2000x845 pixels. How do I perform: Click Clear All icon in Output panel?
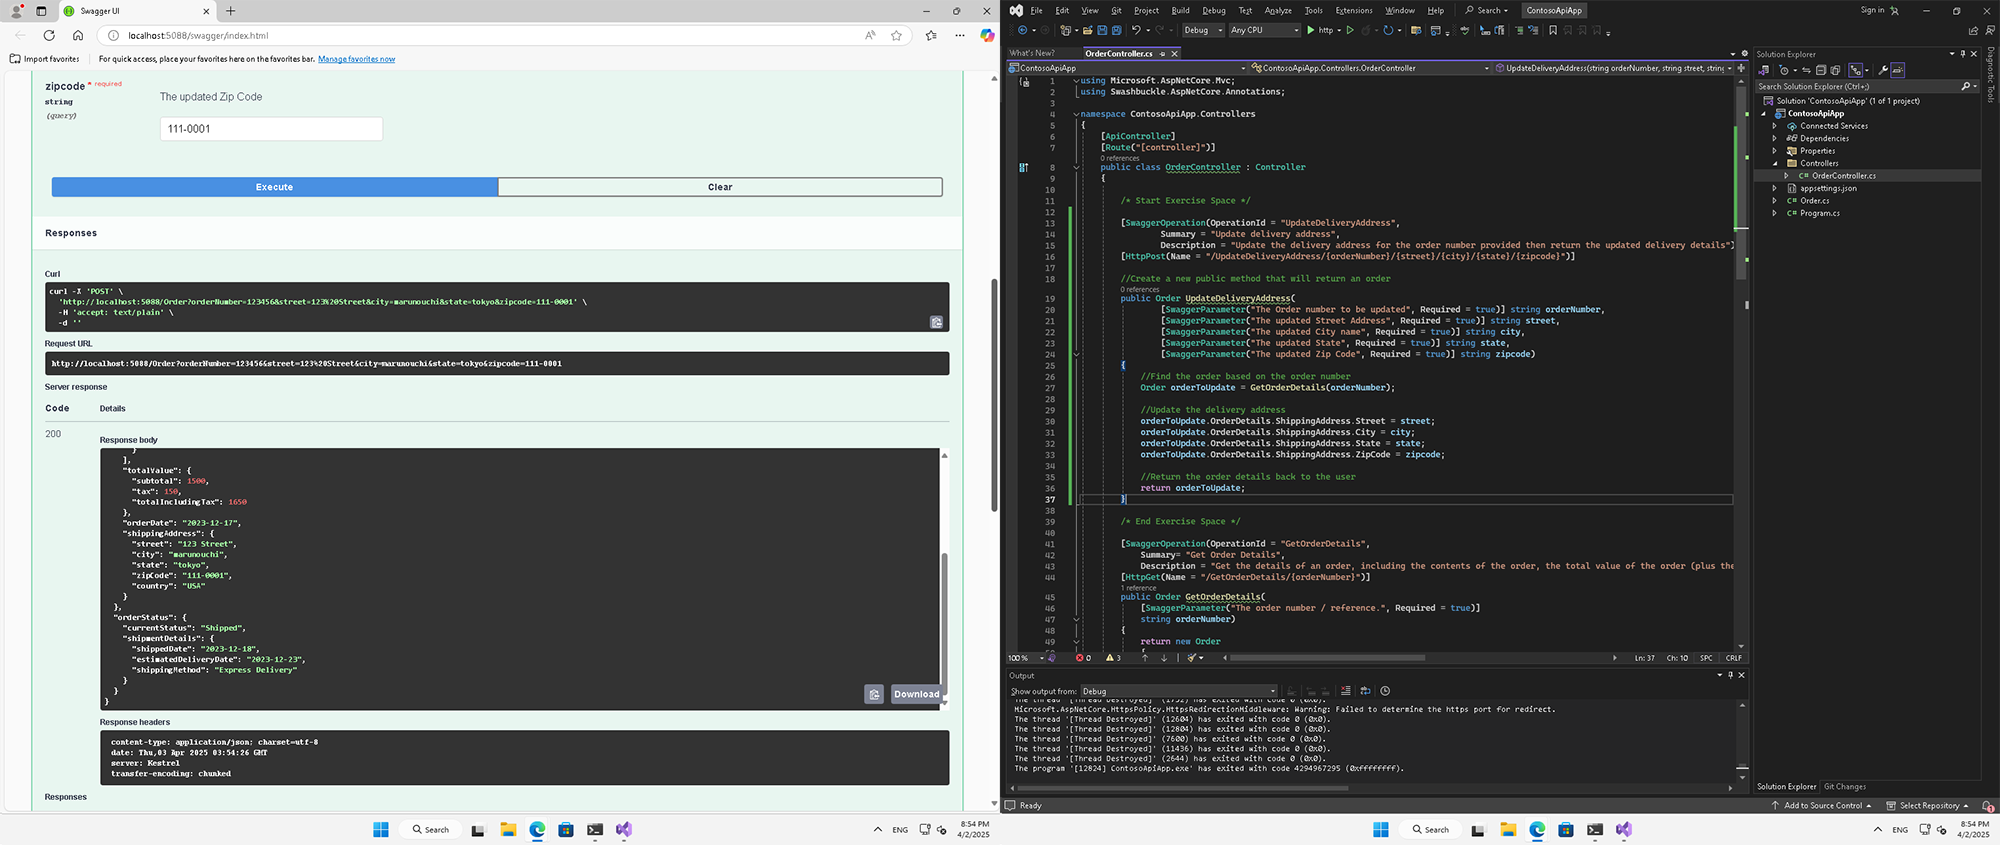click(1345, 691)
